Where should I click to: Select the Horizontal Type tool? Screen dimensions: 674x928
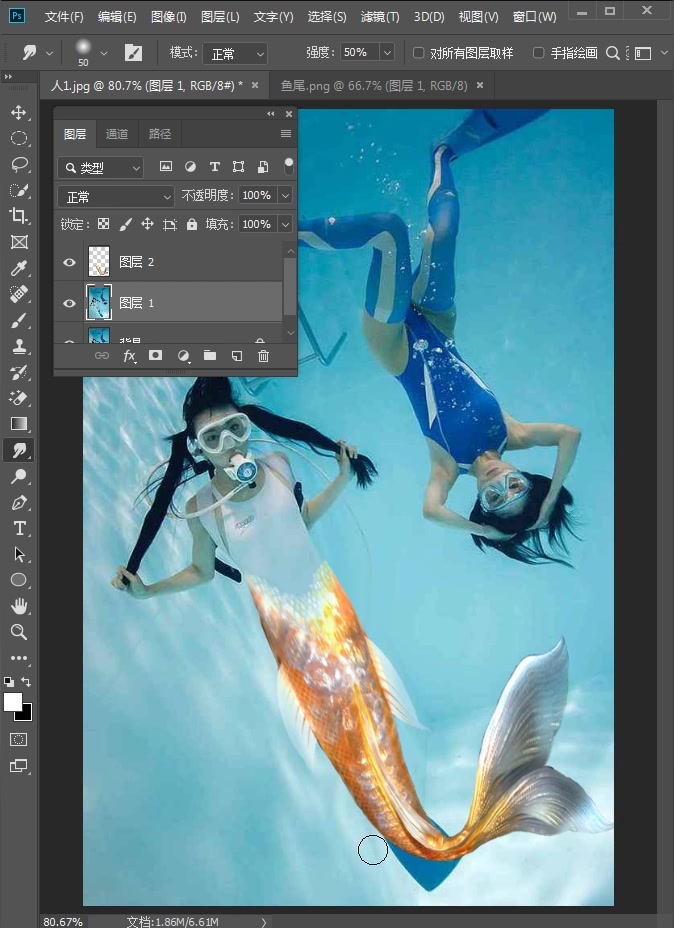(18, 528)
